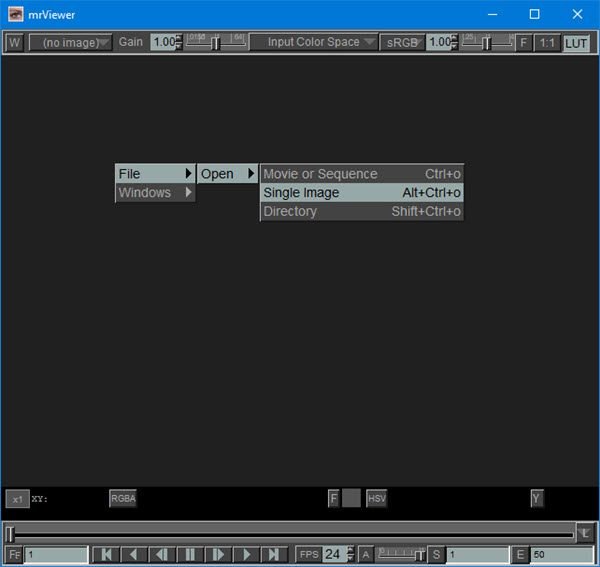Click the S start frame button
The height and width of the screenshot is (567, 600).
click(436, 554)
